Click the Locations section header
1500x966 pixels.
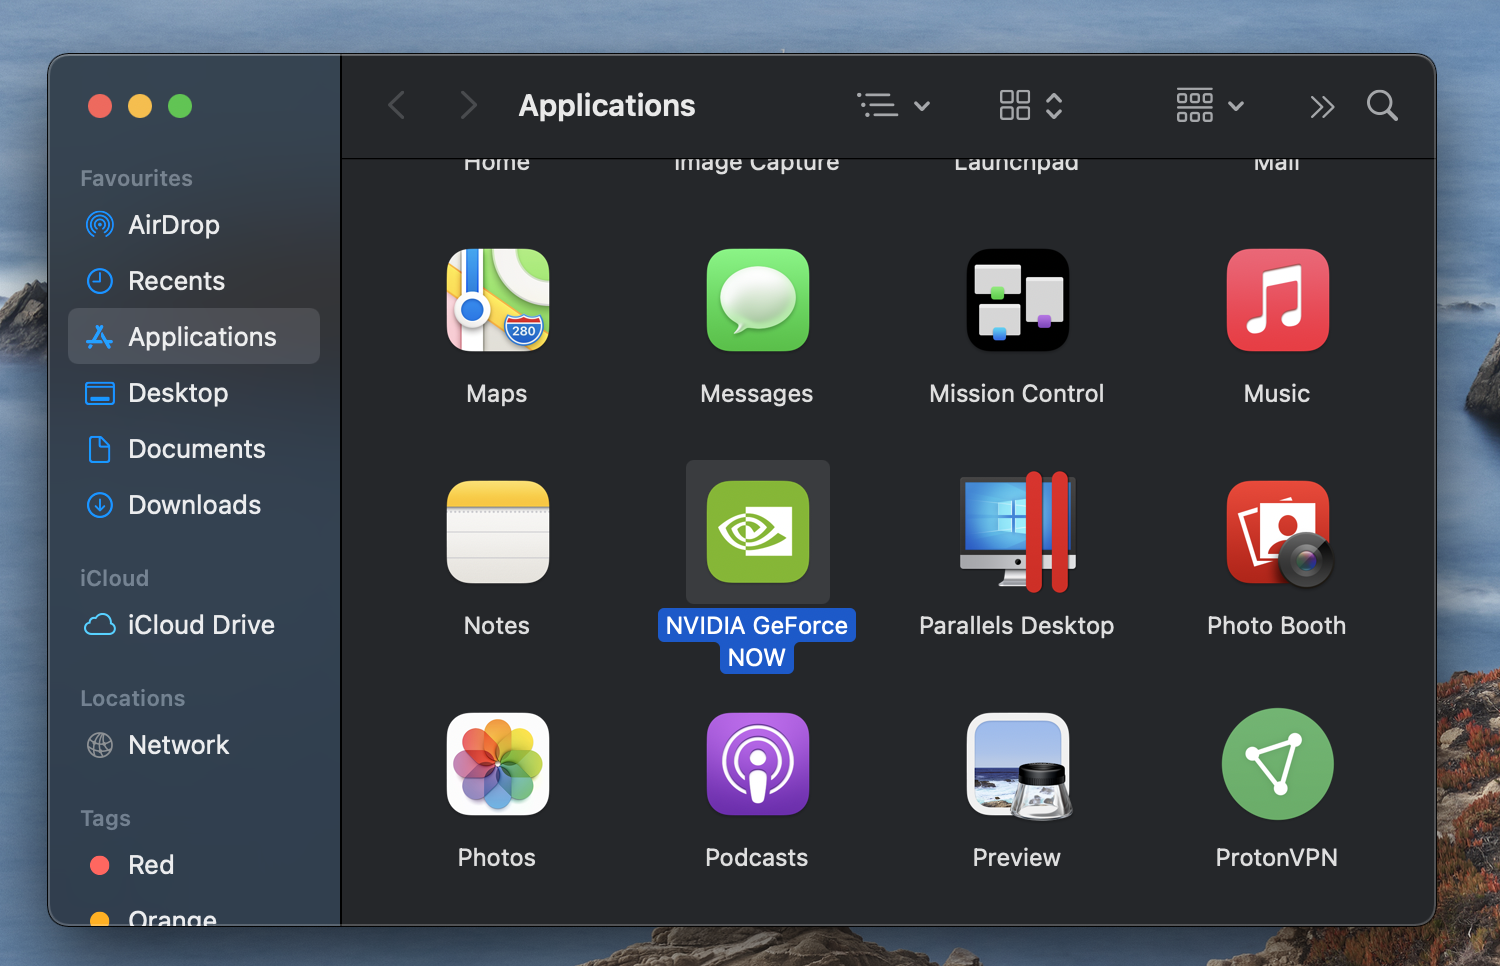point(132,698)
